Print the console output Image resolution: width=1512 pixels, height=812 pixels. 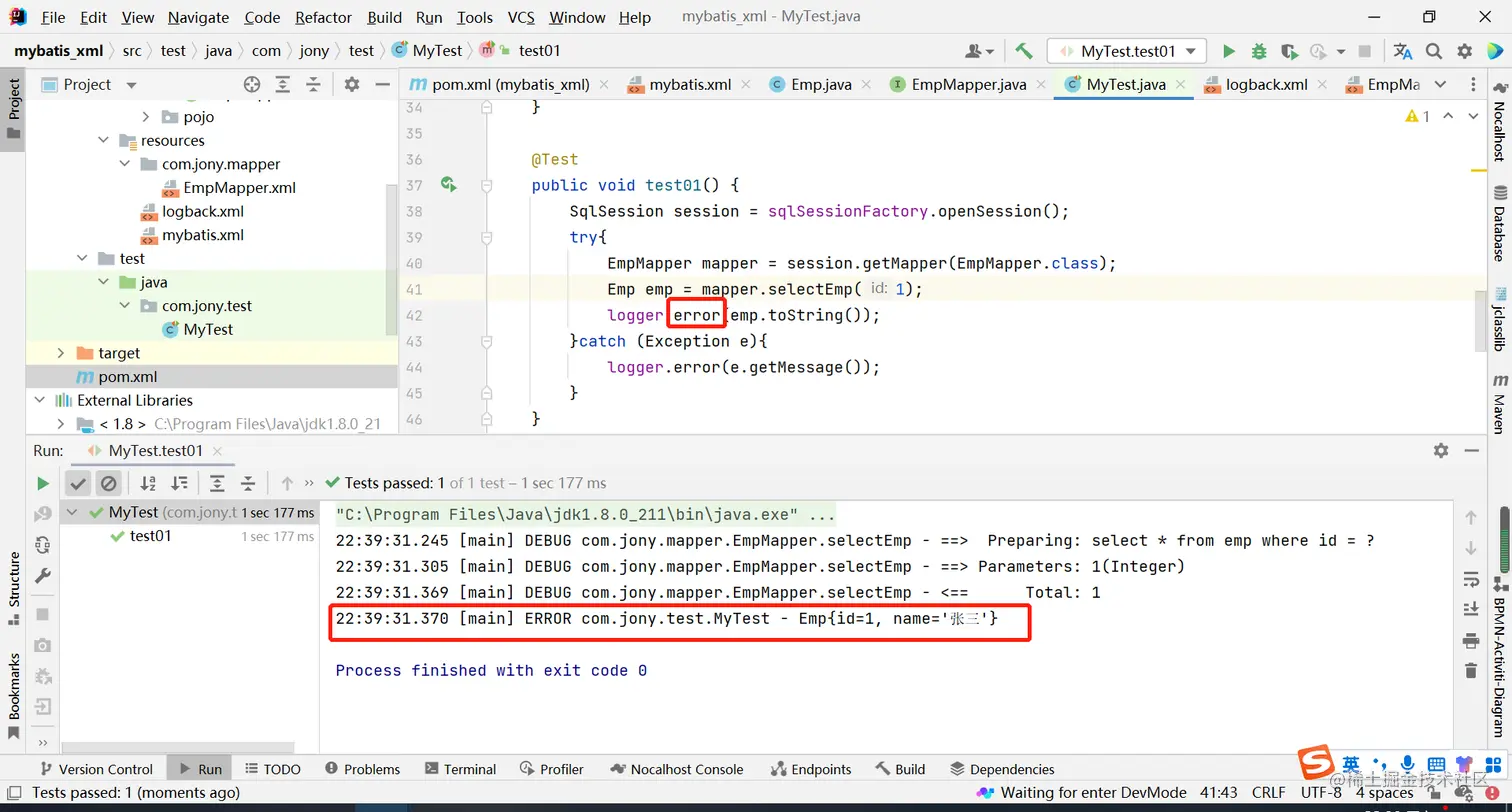(1470, 640)
